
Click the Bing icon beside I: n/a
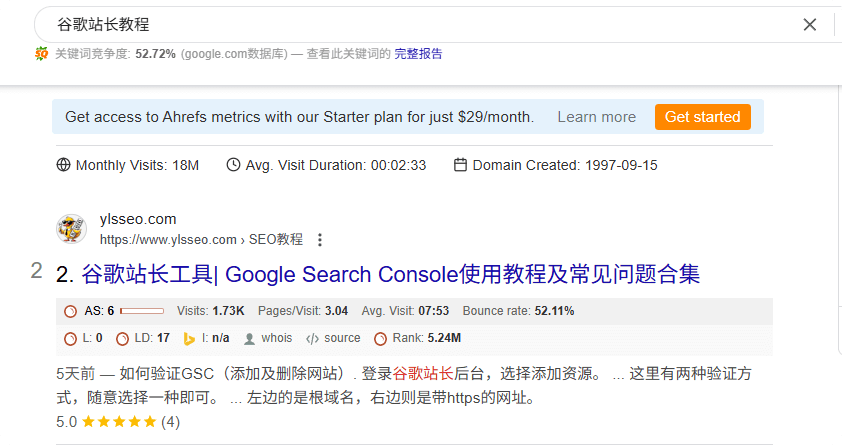(189, 339)
